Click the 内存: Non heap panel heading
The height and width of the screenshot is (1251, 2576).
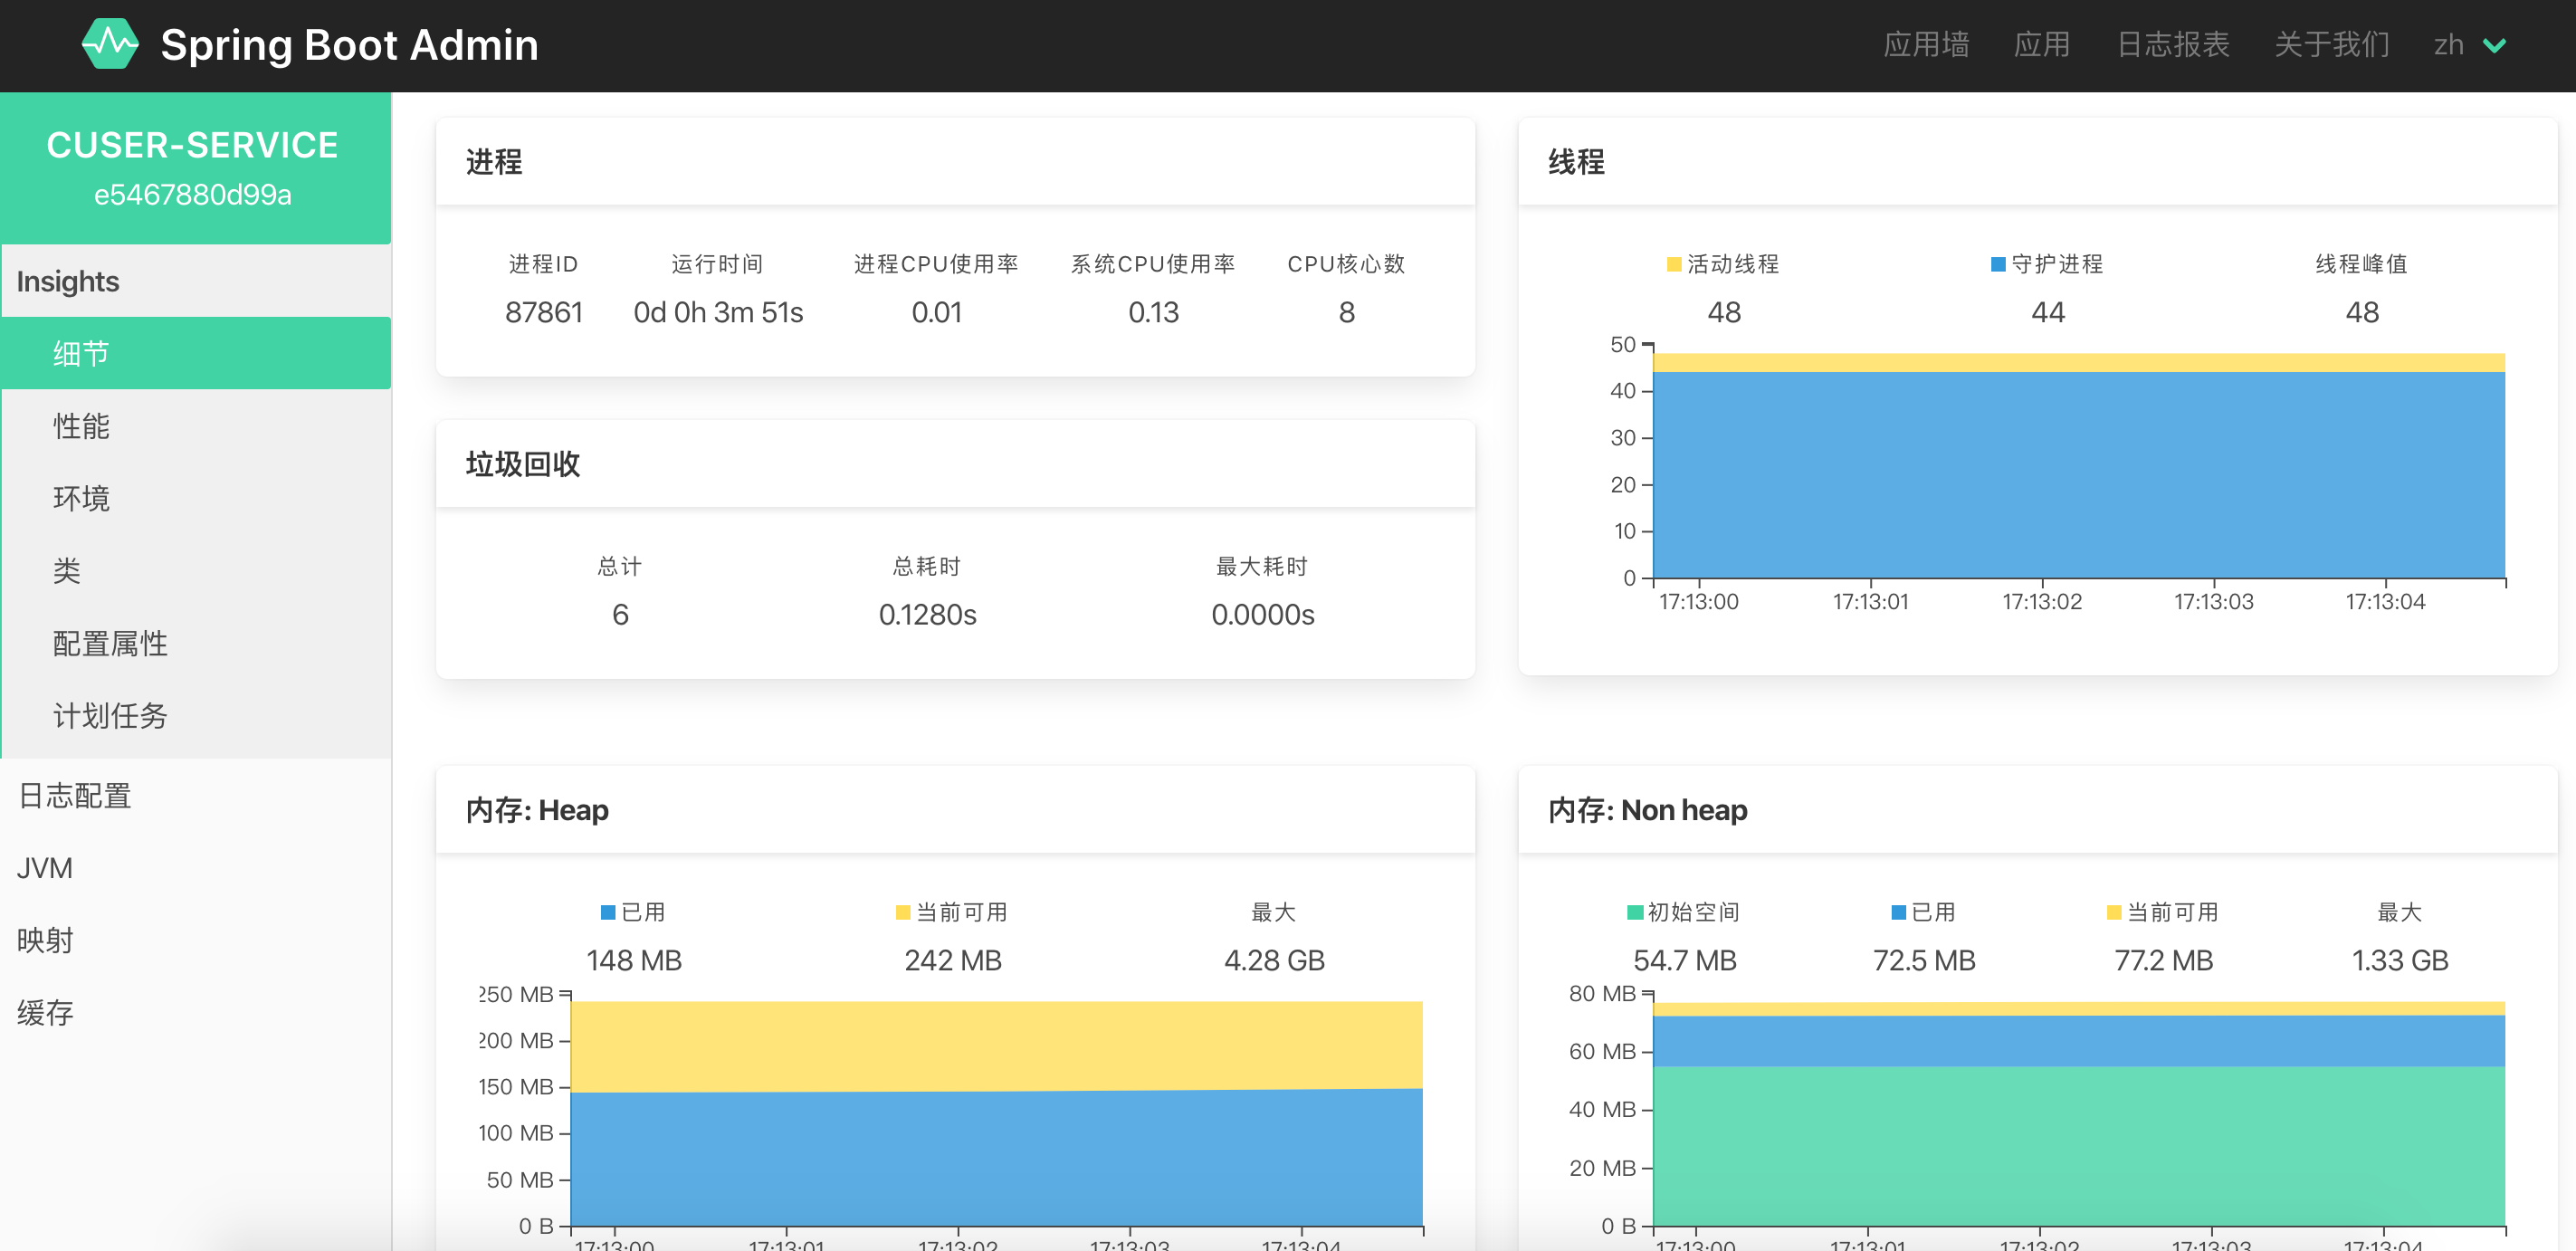[x=1647, y=810]
